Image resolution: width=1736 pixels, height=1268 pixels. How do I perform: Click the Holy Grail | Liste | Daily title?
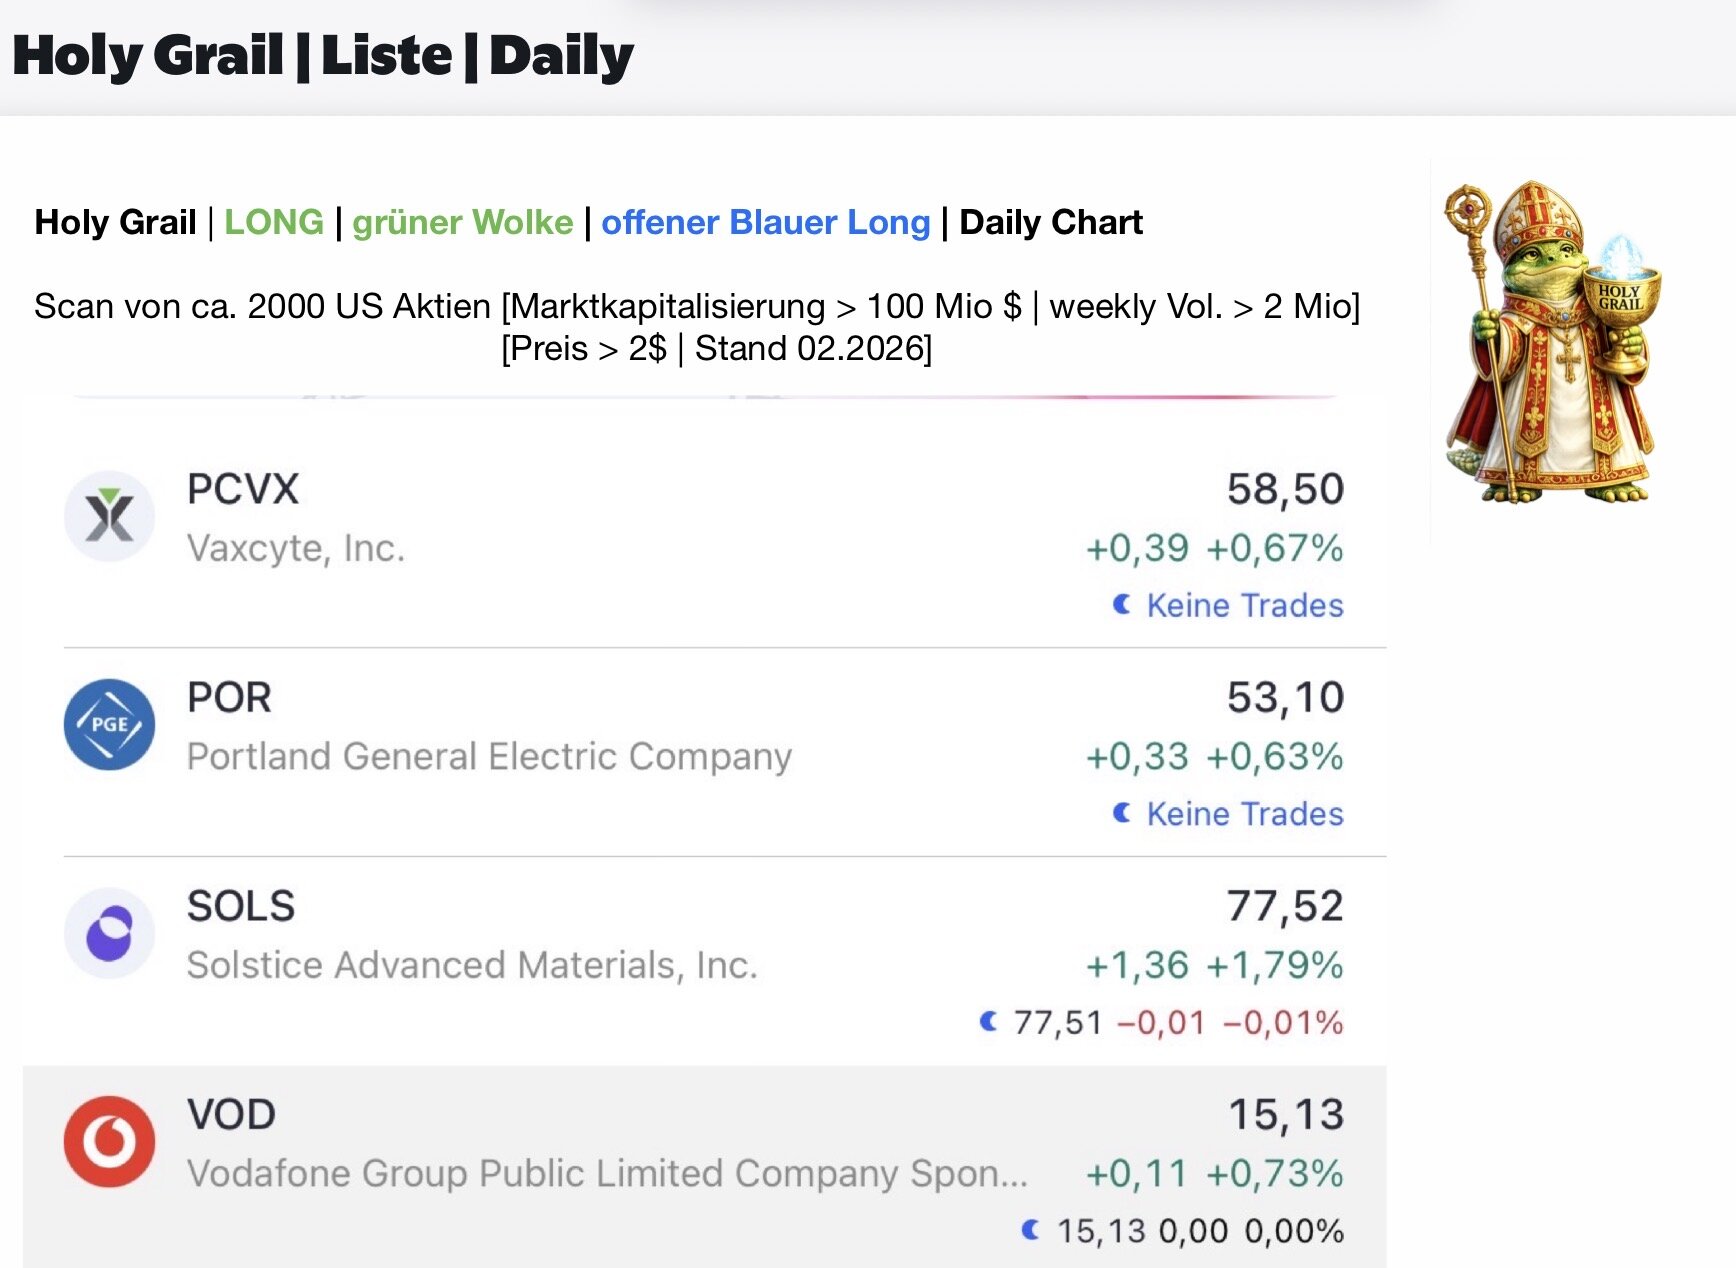tap(323, 56)
